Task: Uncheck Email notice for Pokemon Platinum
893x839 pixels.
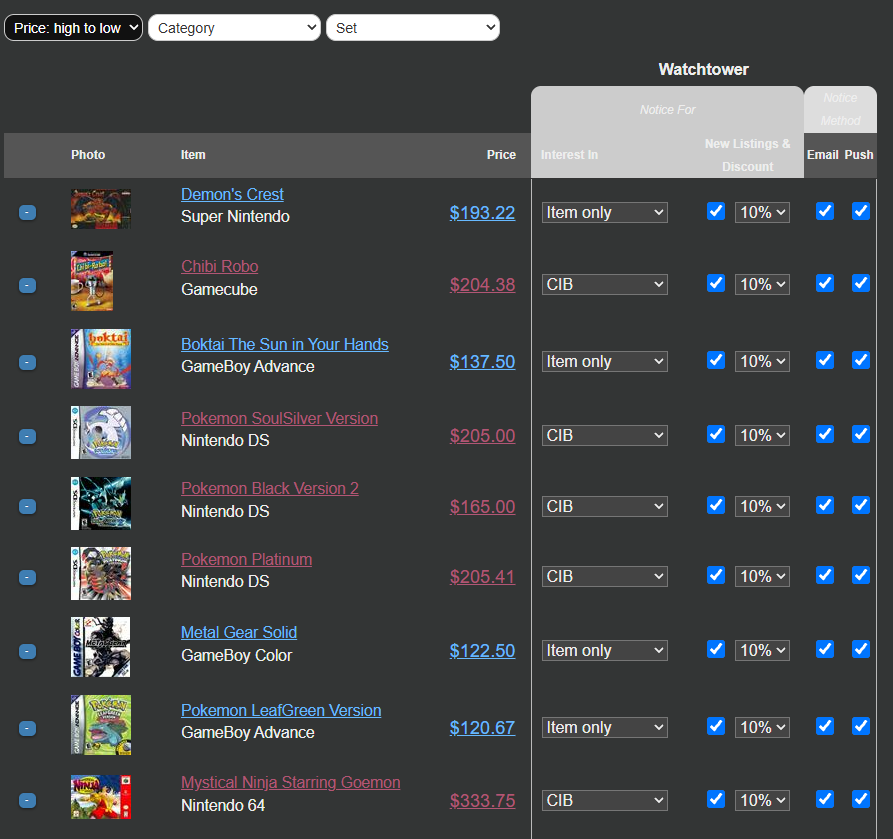Action: [825, 575]
